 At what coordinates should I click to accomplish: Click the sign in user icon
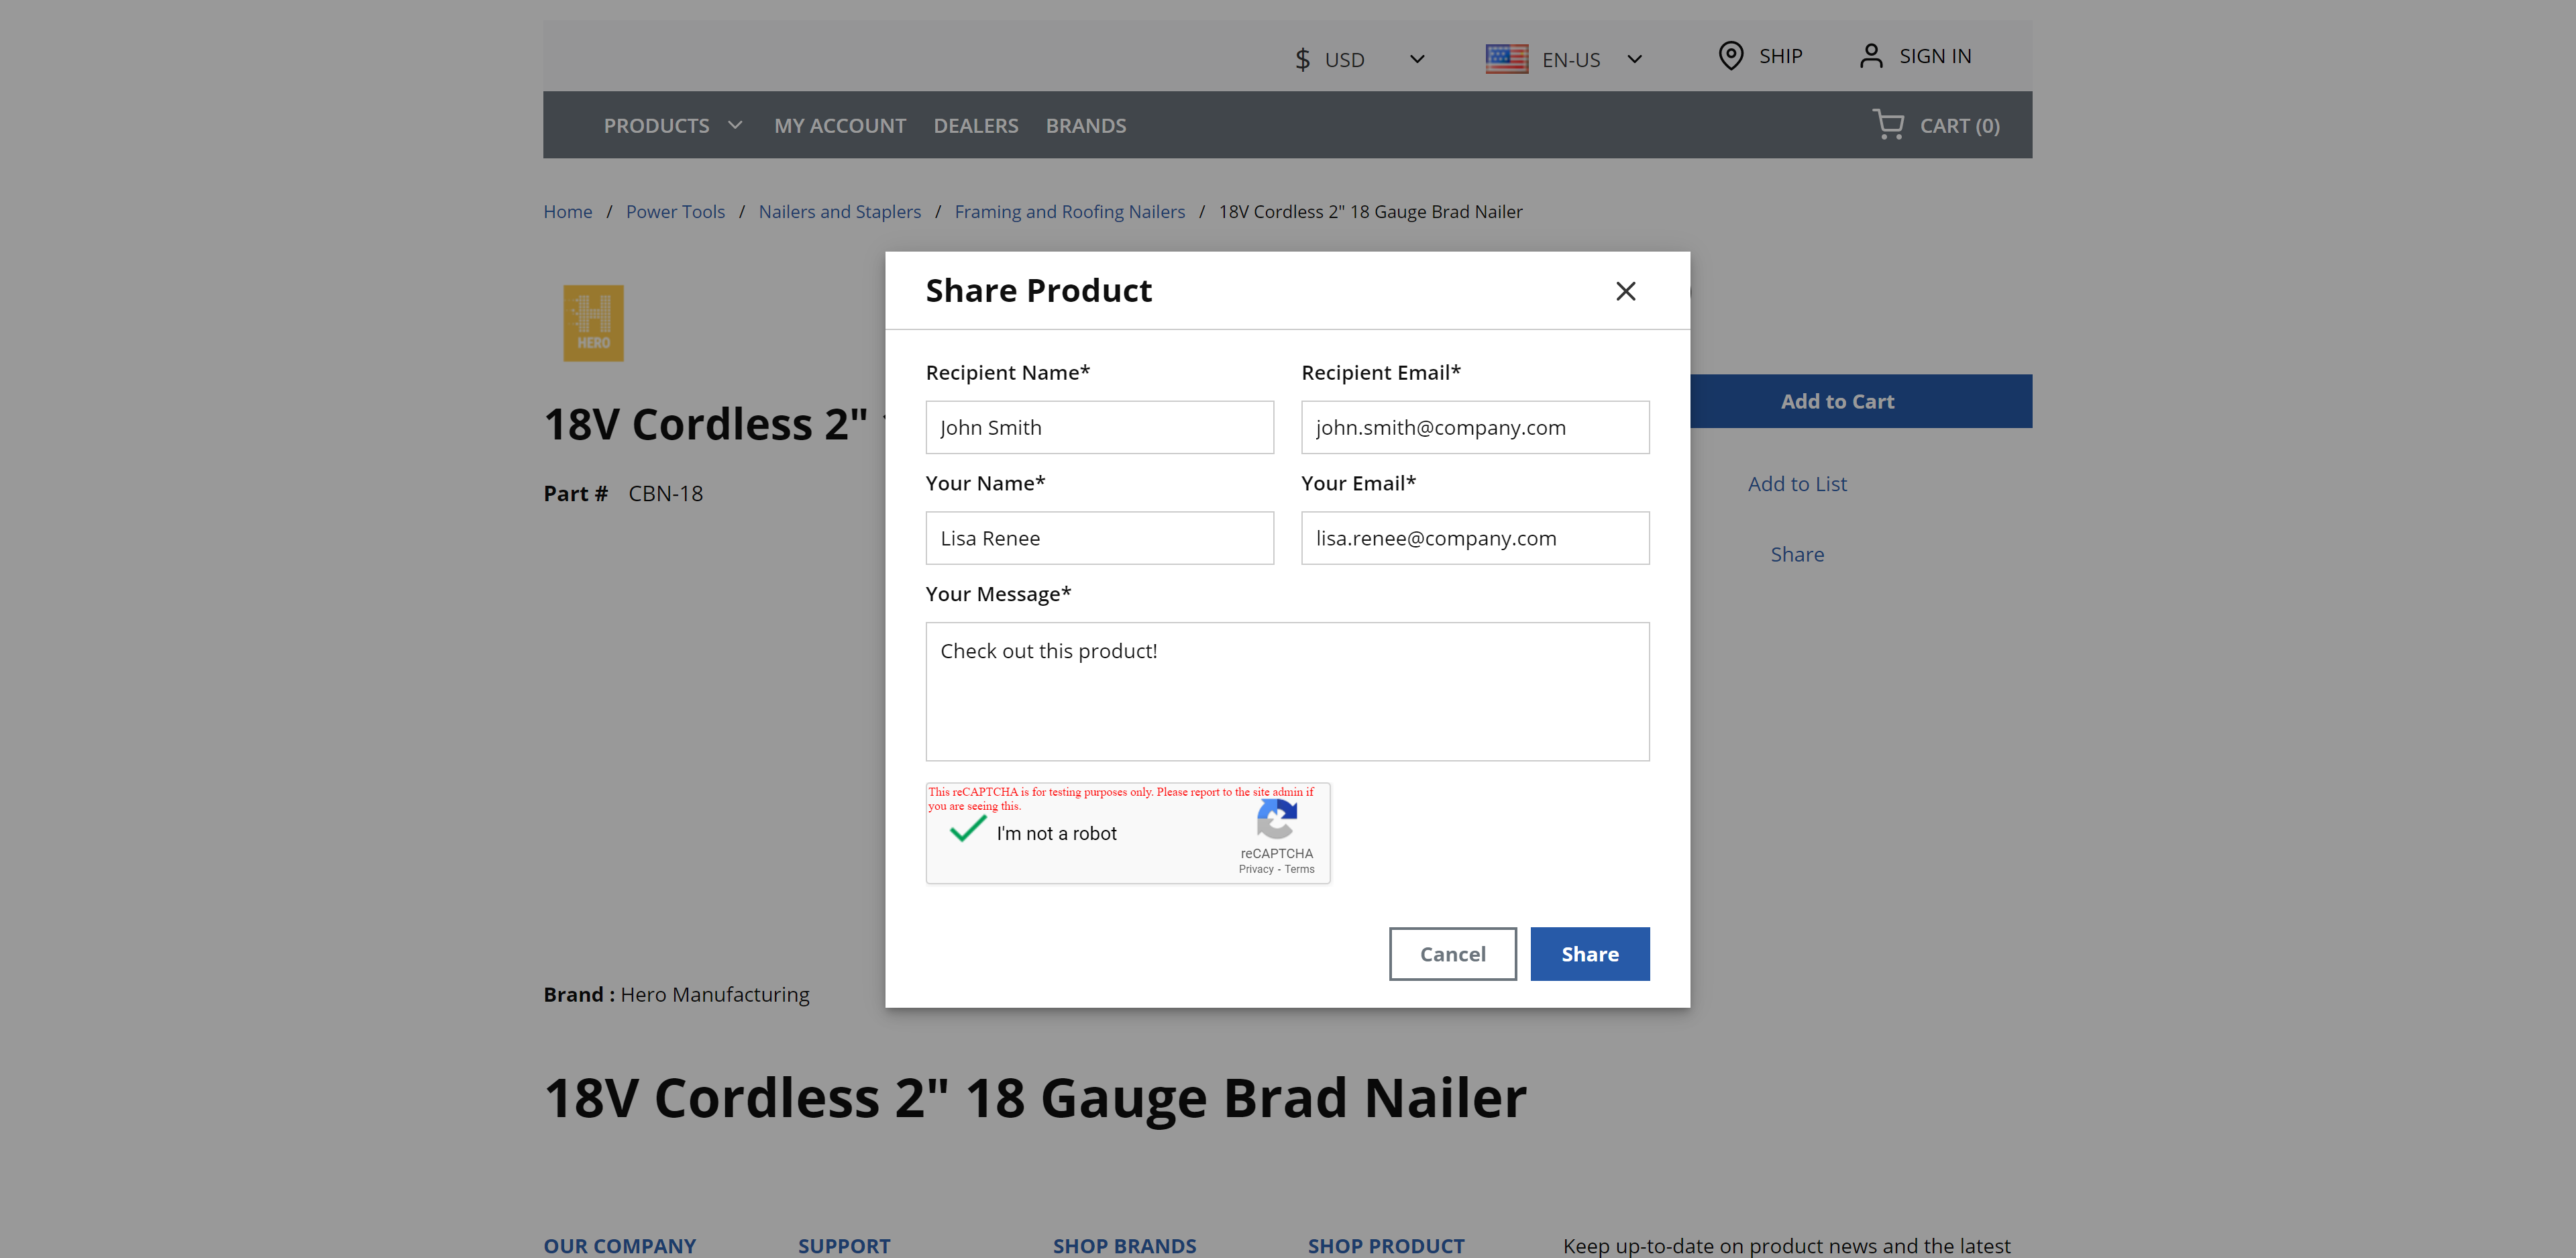pos(1870,56)
